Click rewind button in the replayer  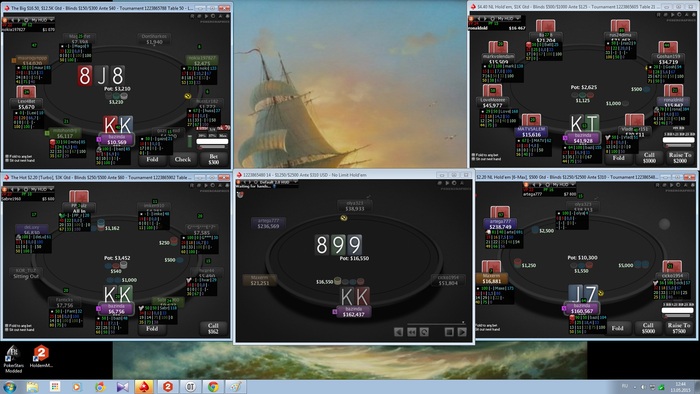[x=412, y=332]
